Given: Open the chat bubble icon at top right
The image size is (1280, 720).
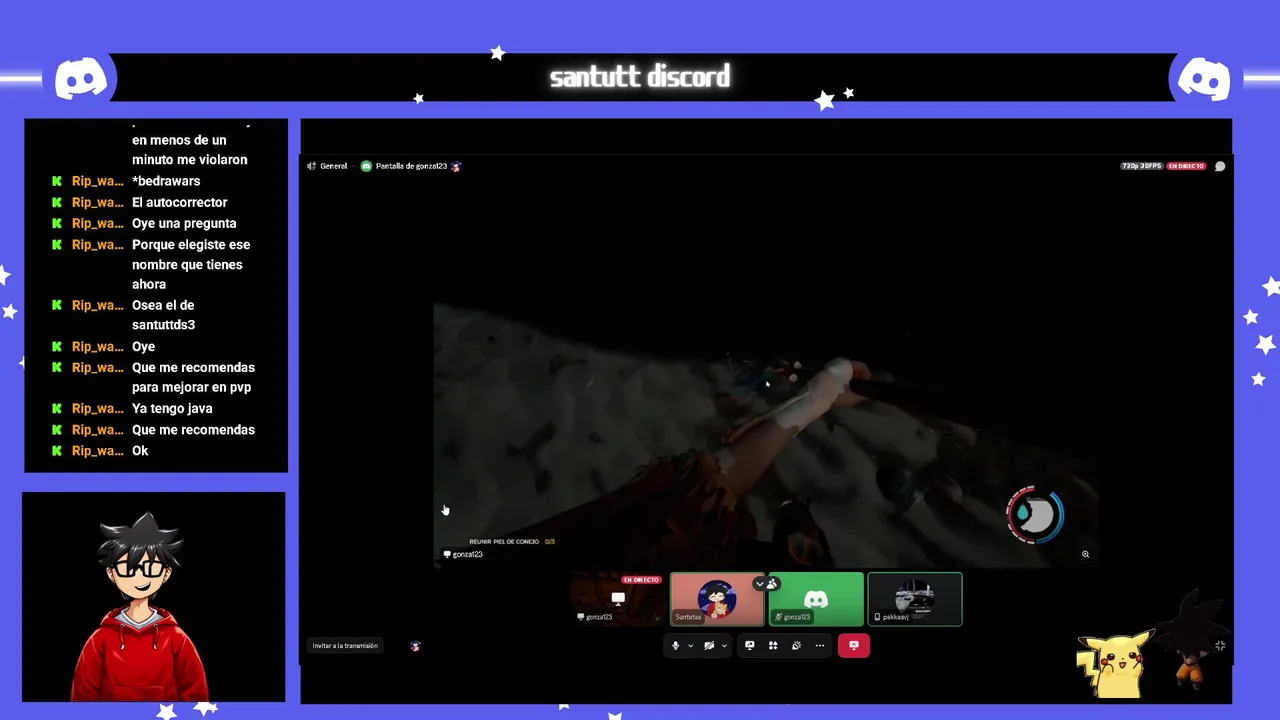Looking at the screenshot, I should [x=1220, y=166].
